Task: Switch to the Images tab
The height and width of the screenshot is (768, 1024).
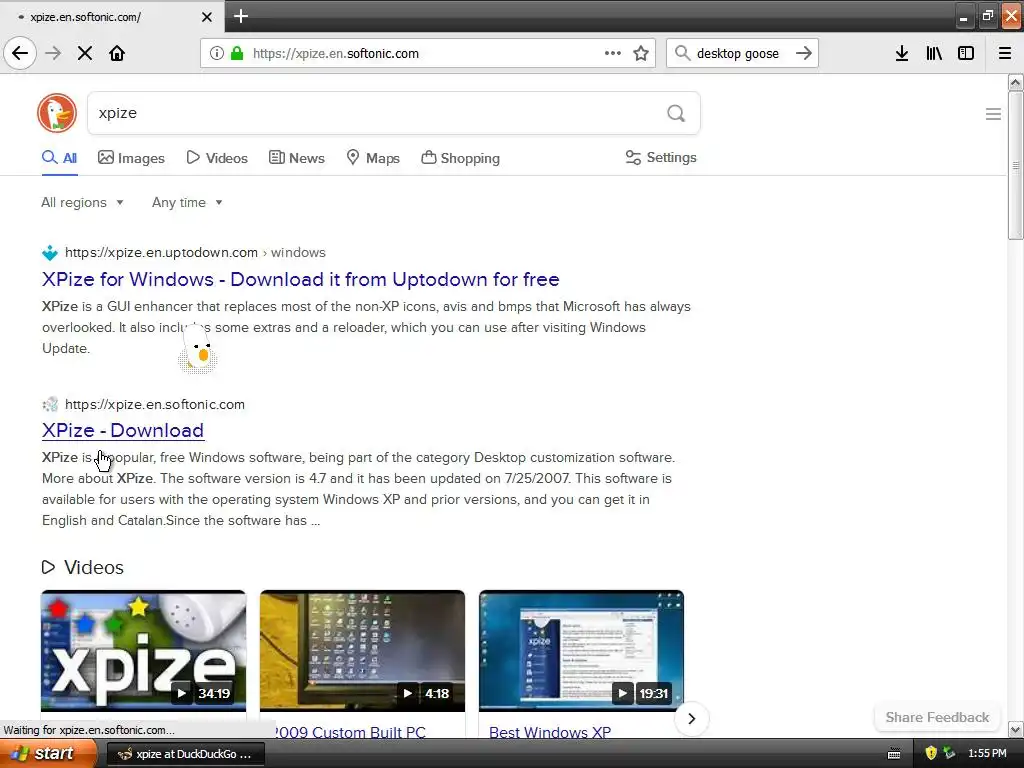Action: [131, 158]
